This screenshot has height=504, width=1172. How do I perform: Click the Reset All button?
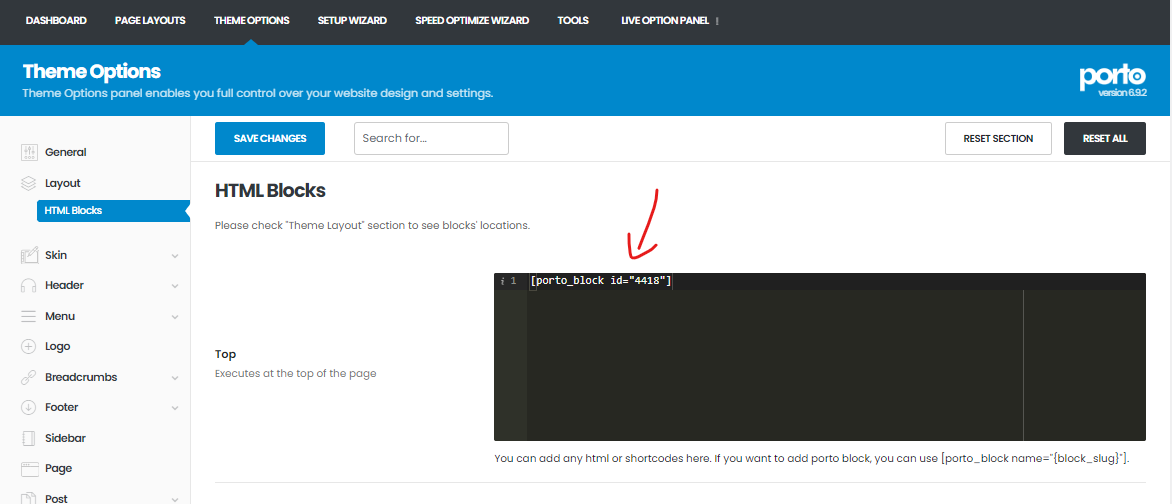1105,138
